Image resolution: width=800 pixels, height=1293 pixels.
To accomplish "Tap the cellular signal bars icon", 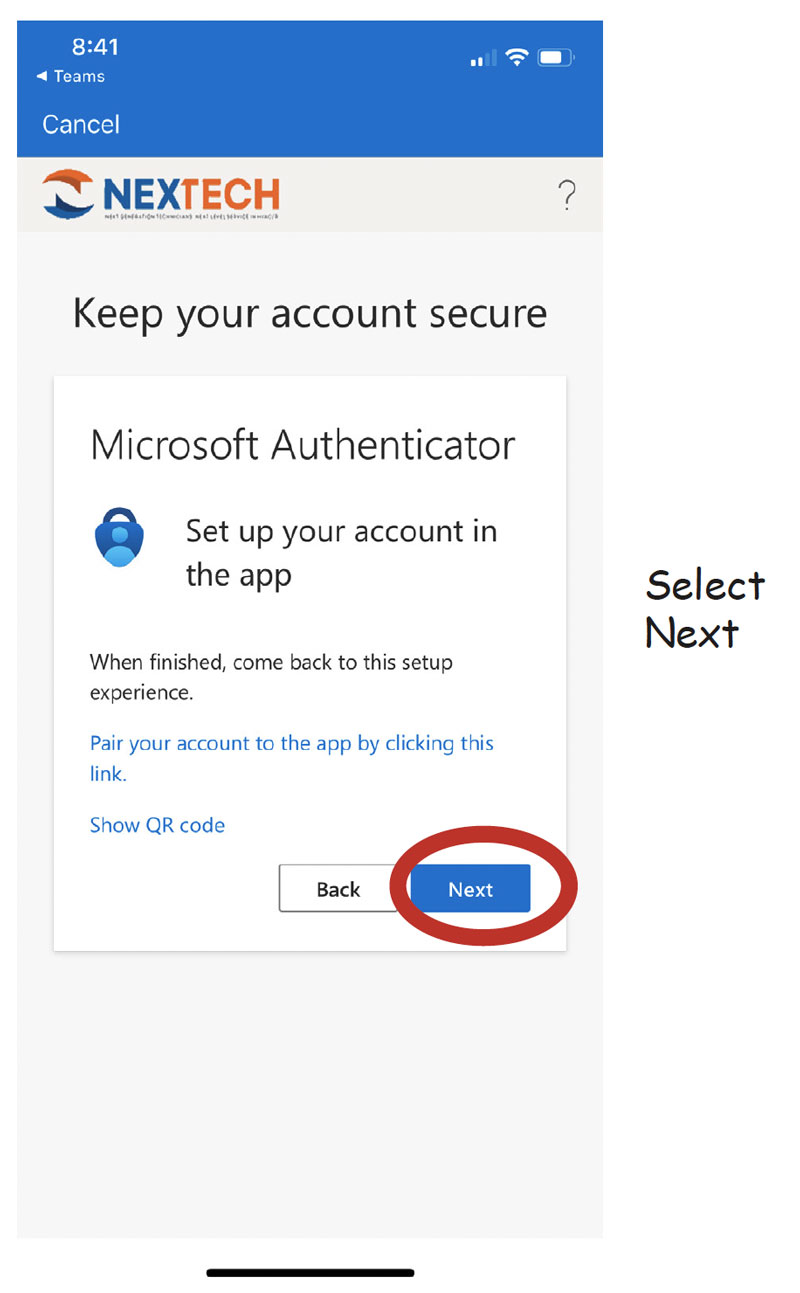I will point(482,59).
